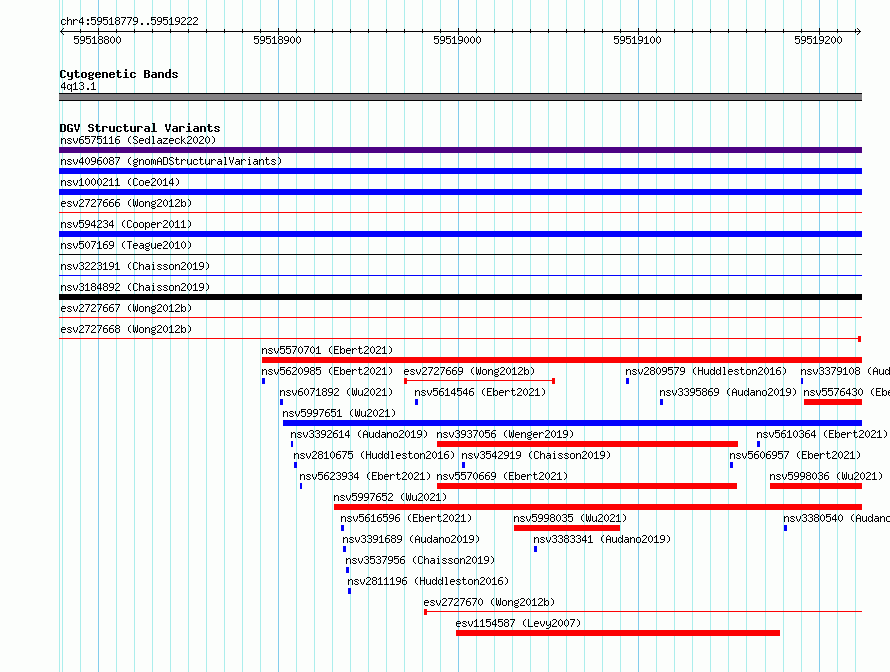This screenshot has height=672, width=890.
Task: Click the chr4:59518779..59519222 coordinate range text
Action: [x=129, y=22]
